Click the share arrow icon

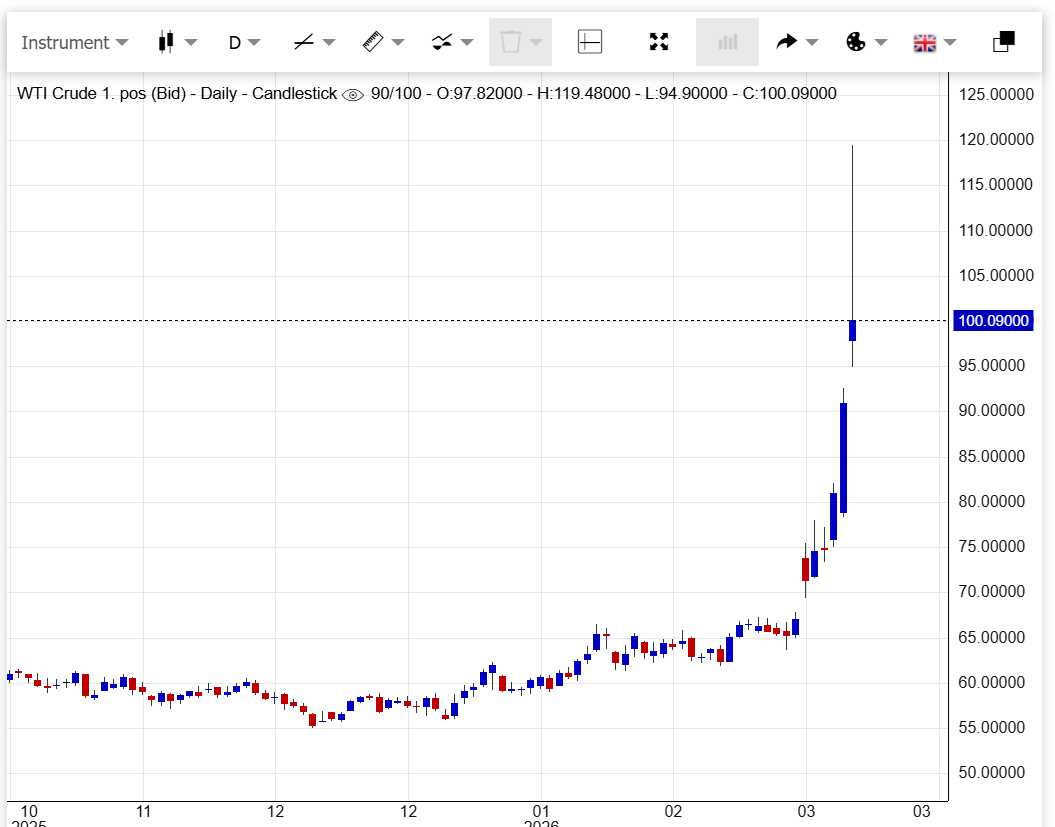(787, 42)
